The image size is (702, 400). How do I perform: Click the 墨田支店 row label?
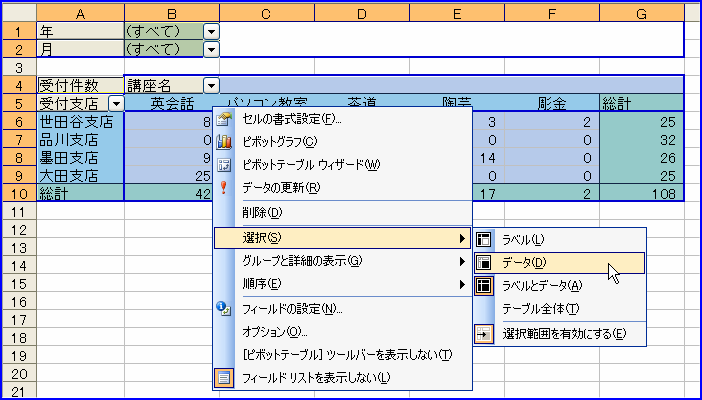81,158
